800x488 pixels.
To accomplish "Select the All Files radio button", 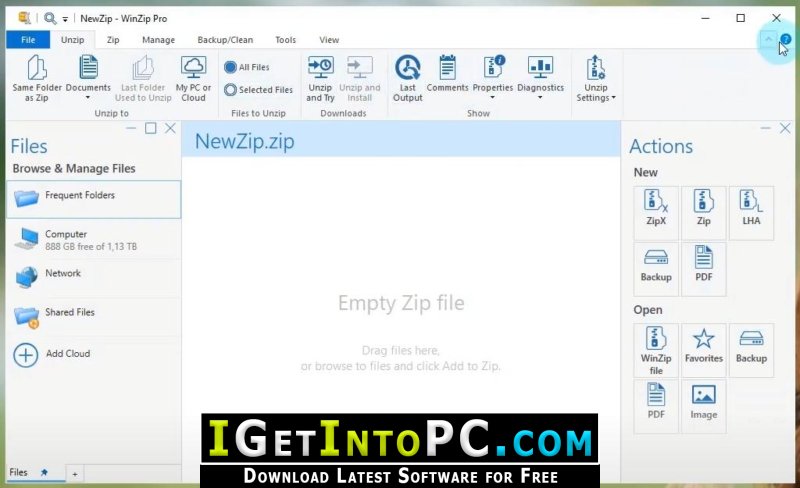I will [231, 67].
